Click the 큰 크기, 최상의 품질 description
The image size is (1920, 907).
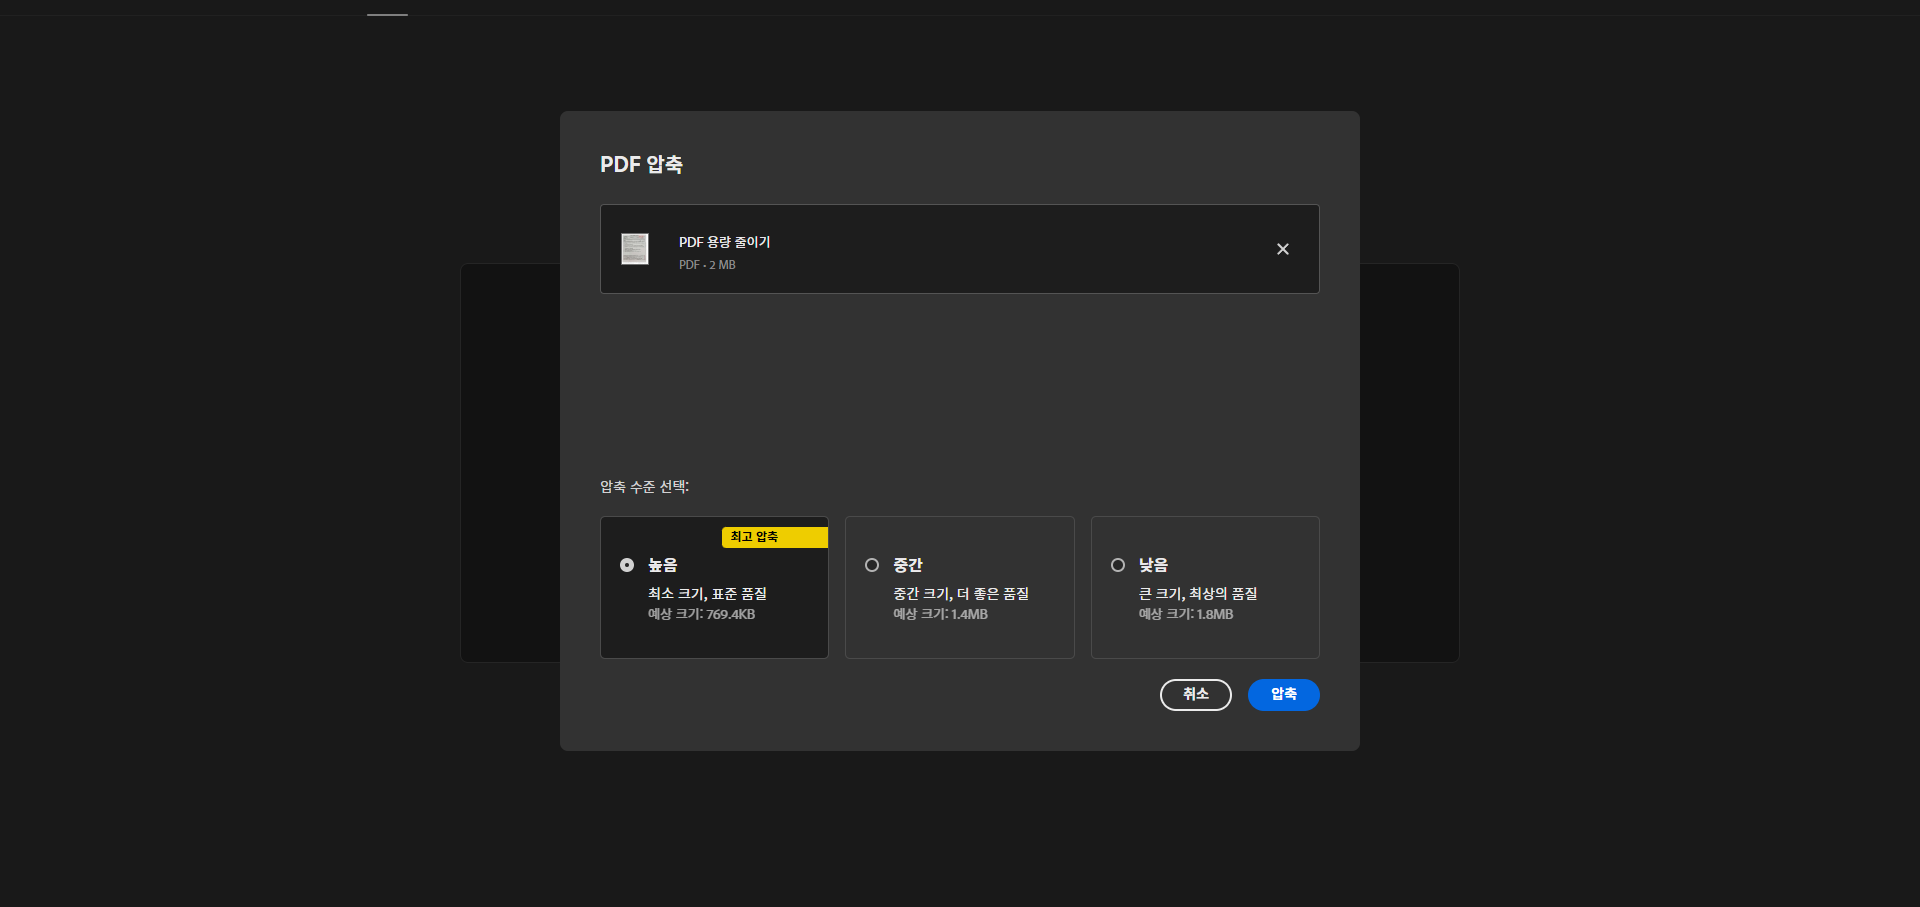tap(1198, 593)
